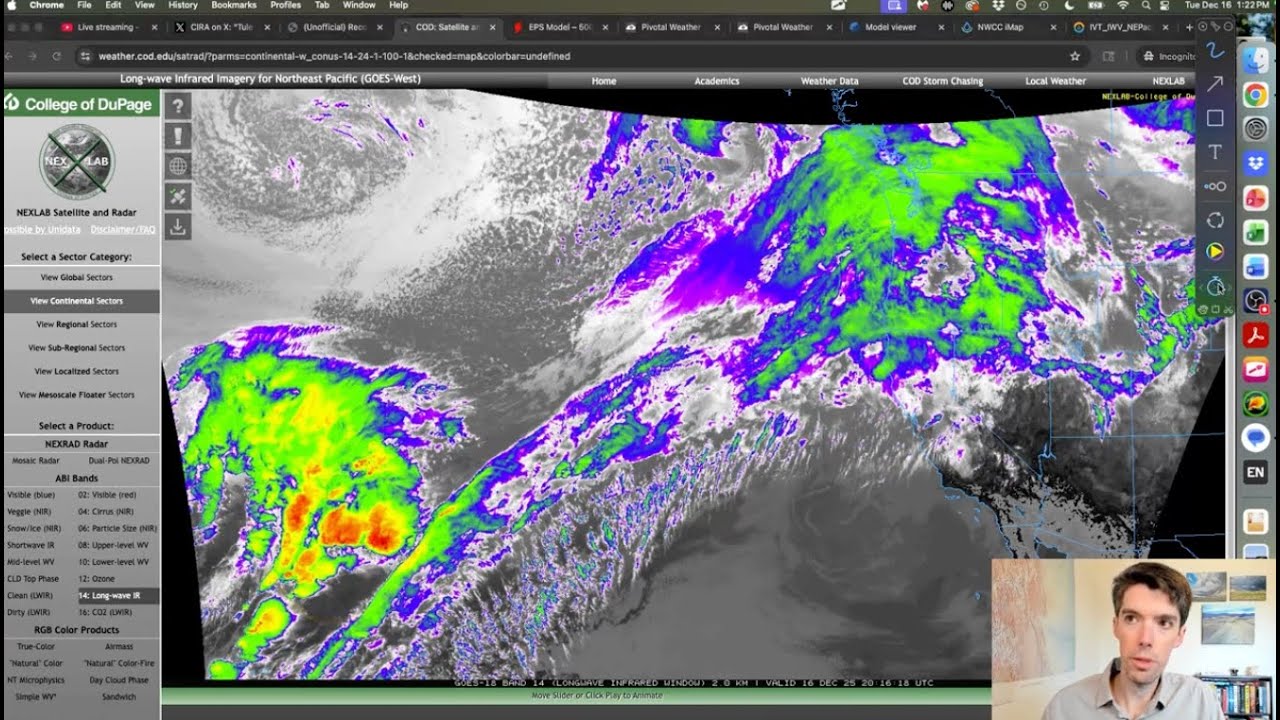Select 12: Ozone band

(97, 579)
